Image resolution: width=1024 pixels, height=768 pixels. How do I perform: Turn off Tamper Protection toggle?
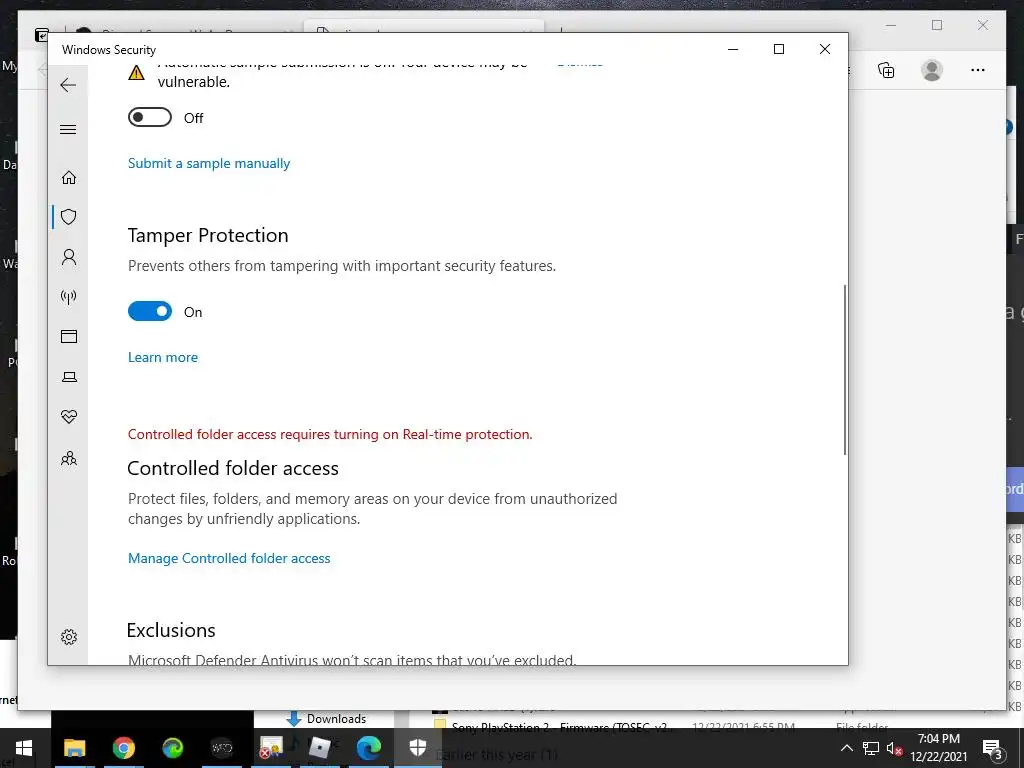(x=150, y=312)
